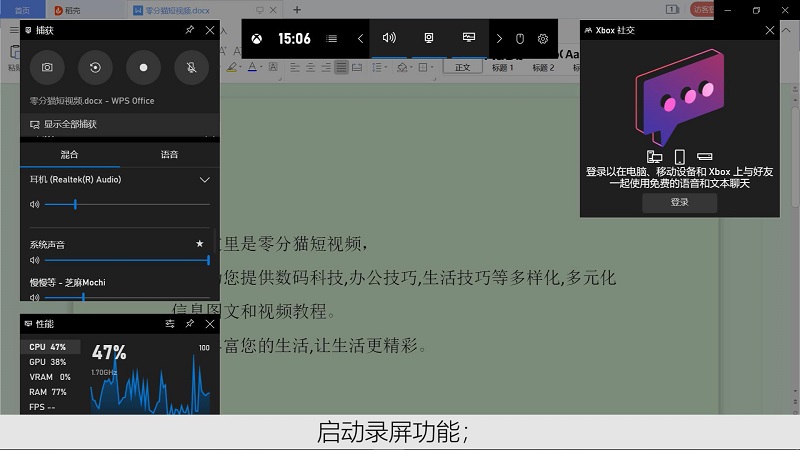Start recording with the record dot button
The image size is (800, 450).
tap(143, 67)
